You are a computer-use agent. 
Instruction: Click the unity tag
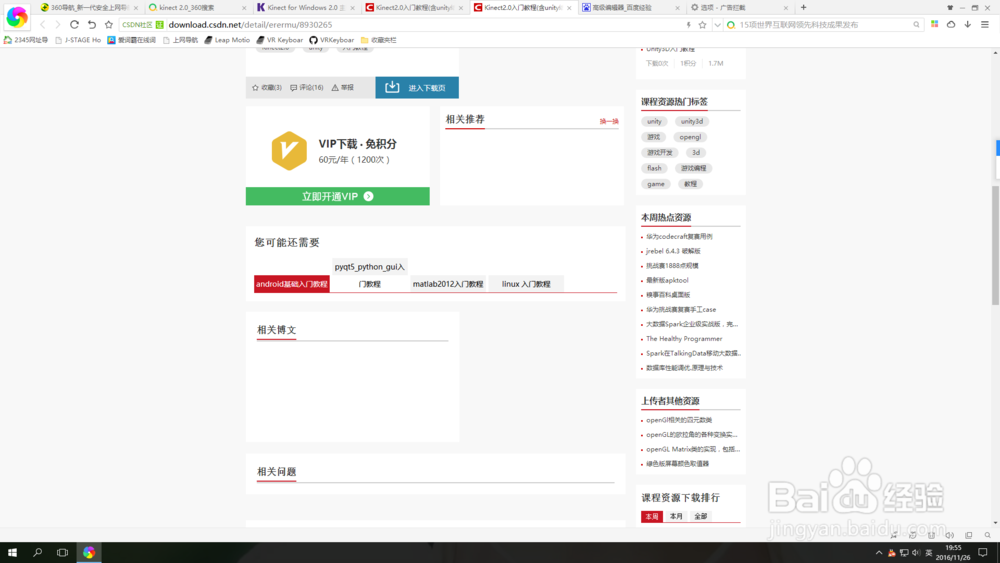click(654, 121)
